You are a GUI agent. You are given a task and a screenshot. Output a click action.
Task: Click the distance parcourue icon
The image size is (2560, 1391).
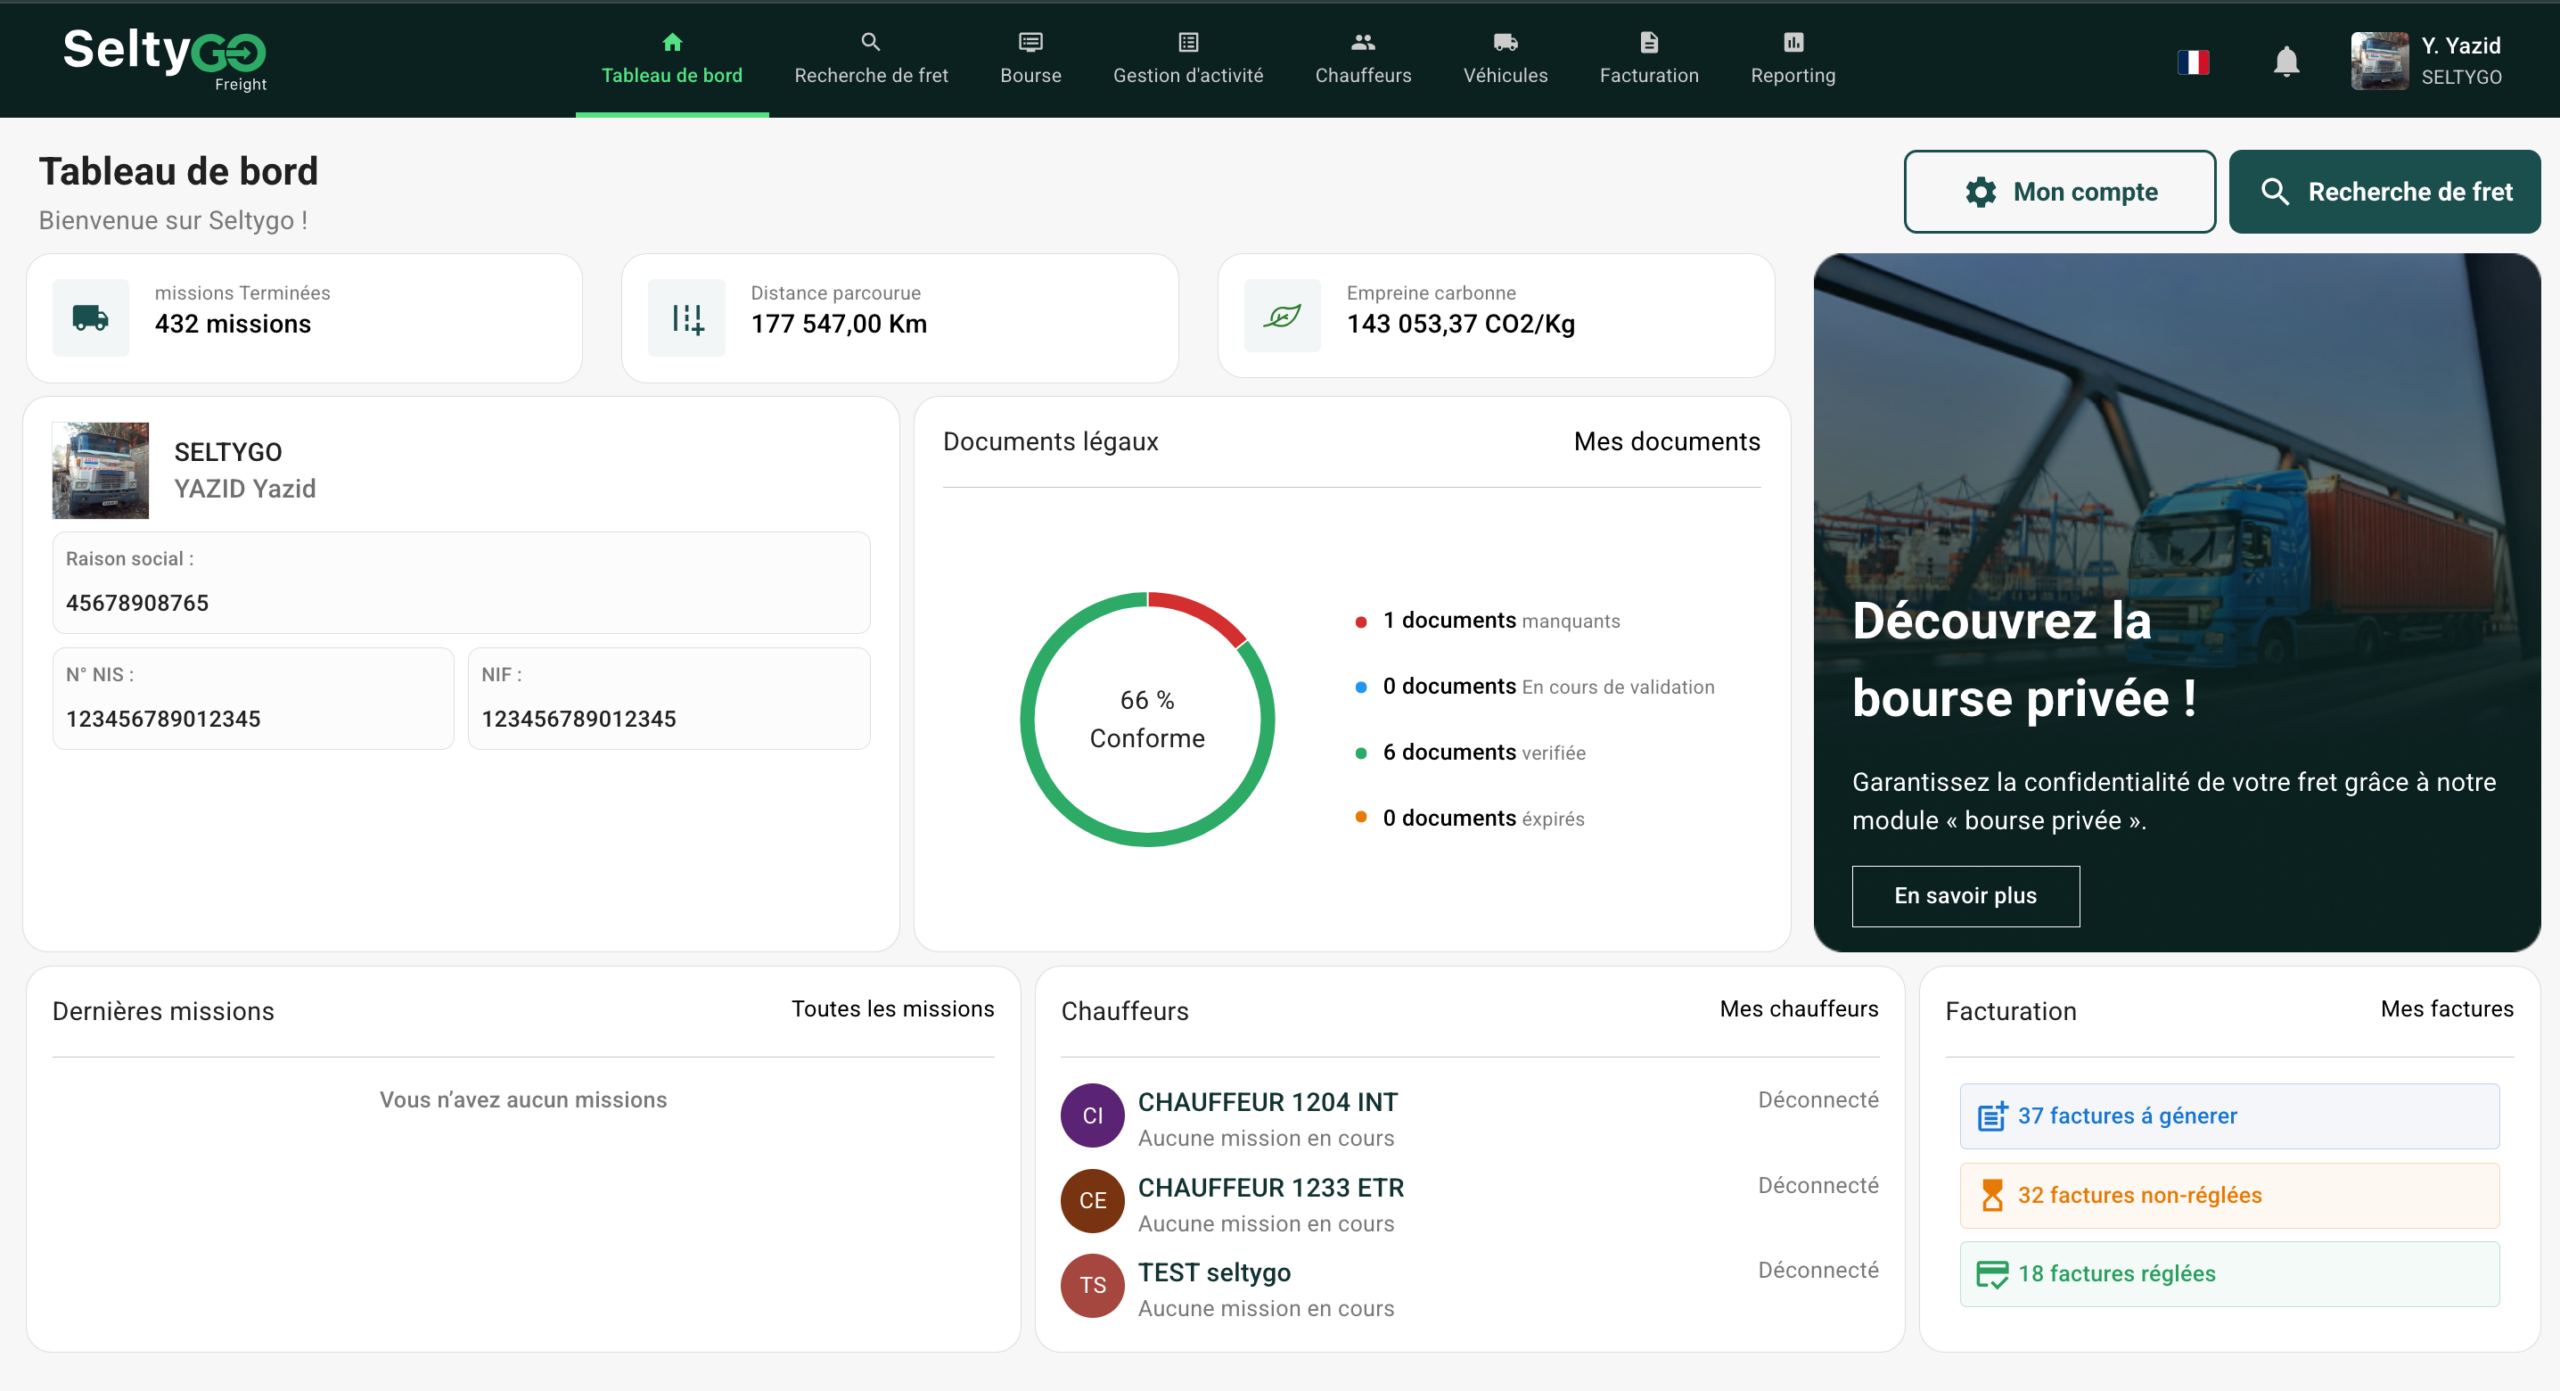687,318
